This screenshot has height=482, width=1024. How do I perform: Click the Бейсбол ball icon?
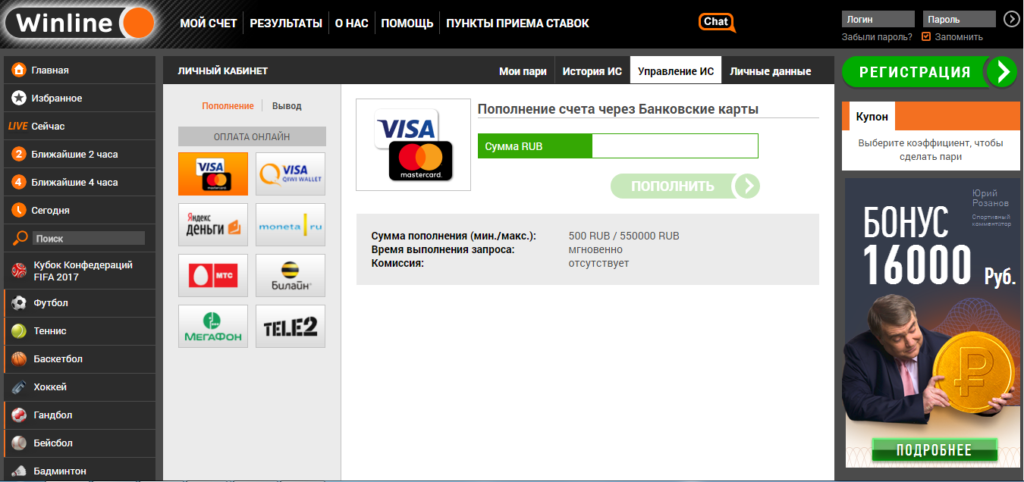pyautogui.click(x=19, y=443)
